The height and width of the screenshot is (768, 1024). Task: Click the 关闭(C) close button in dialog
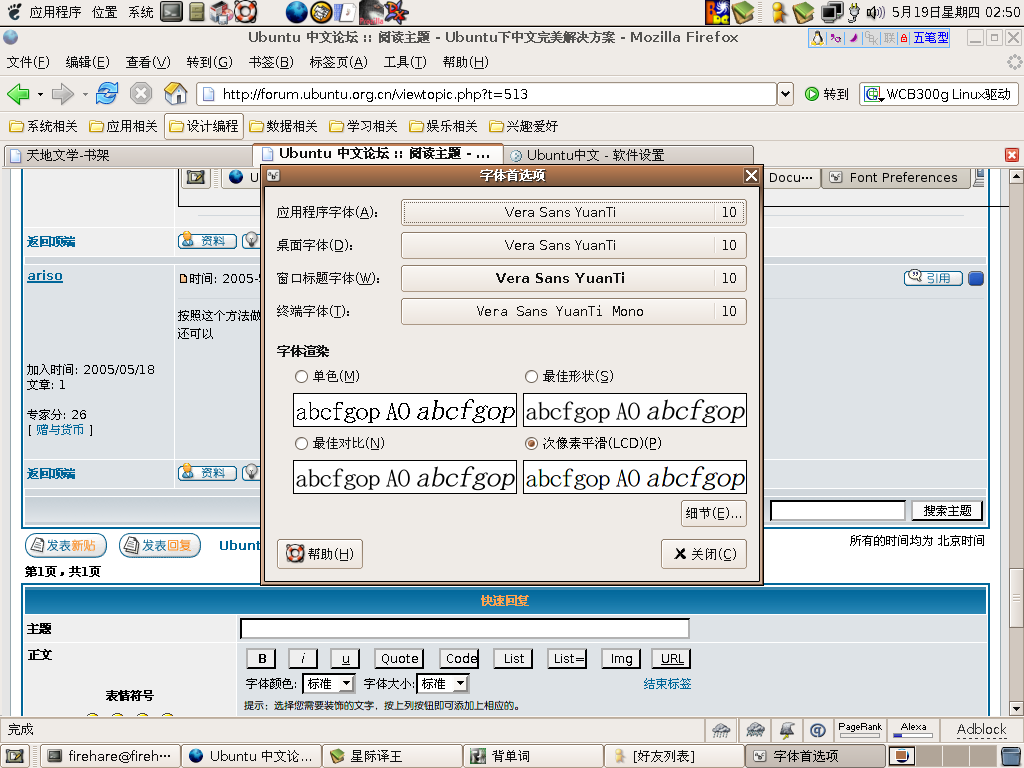(x=704, y=554)
